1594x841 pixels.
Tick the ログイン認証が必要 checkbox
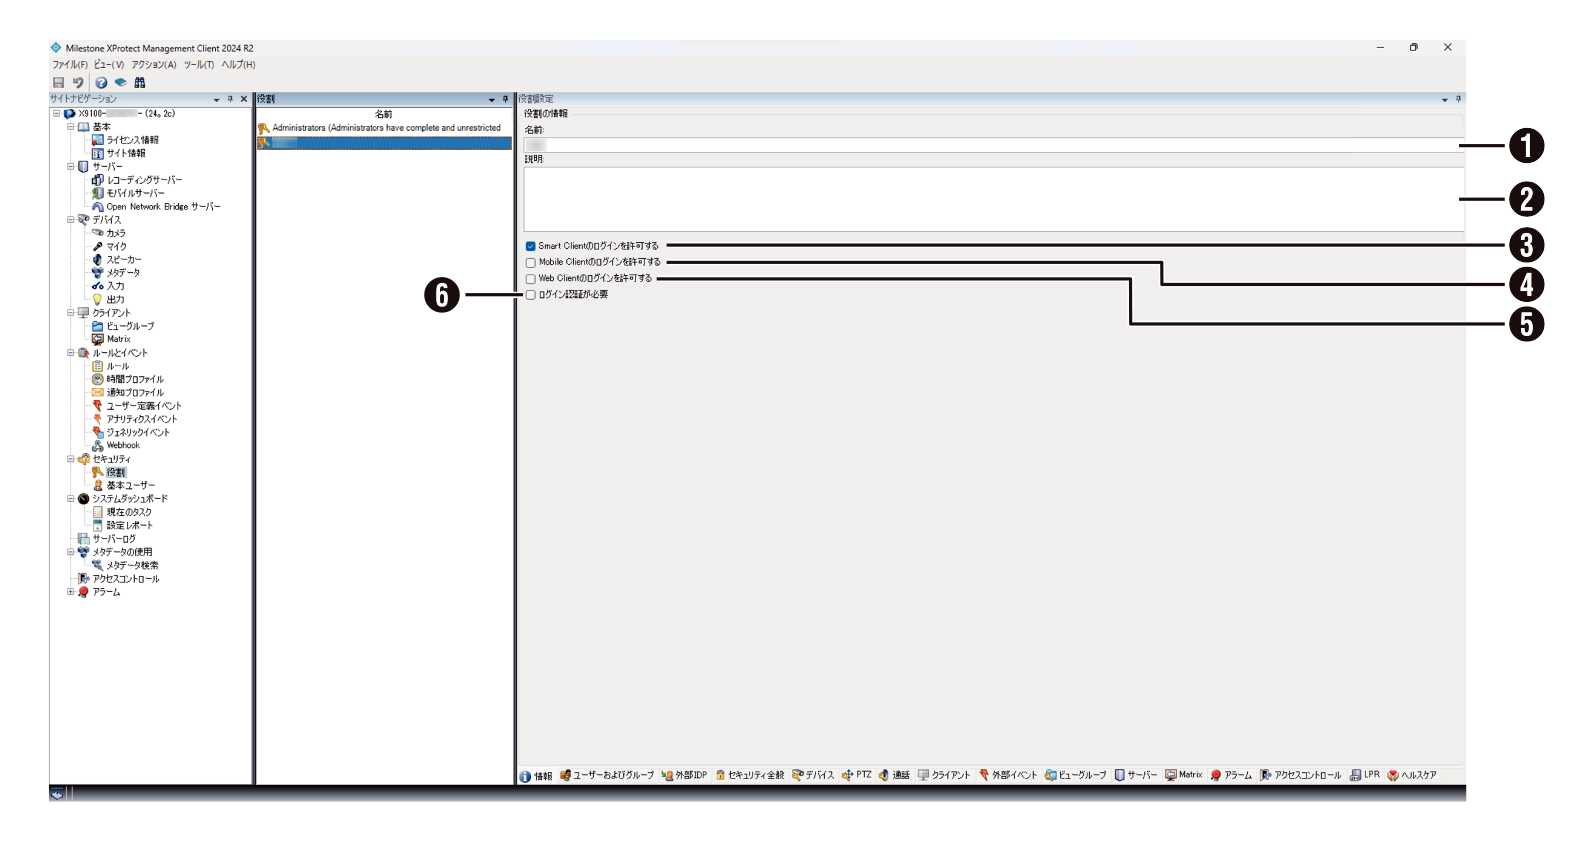530,295
